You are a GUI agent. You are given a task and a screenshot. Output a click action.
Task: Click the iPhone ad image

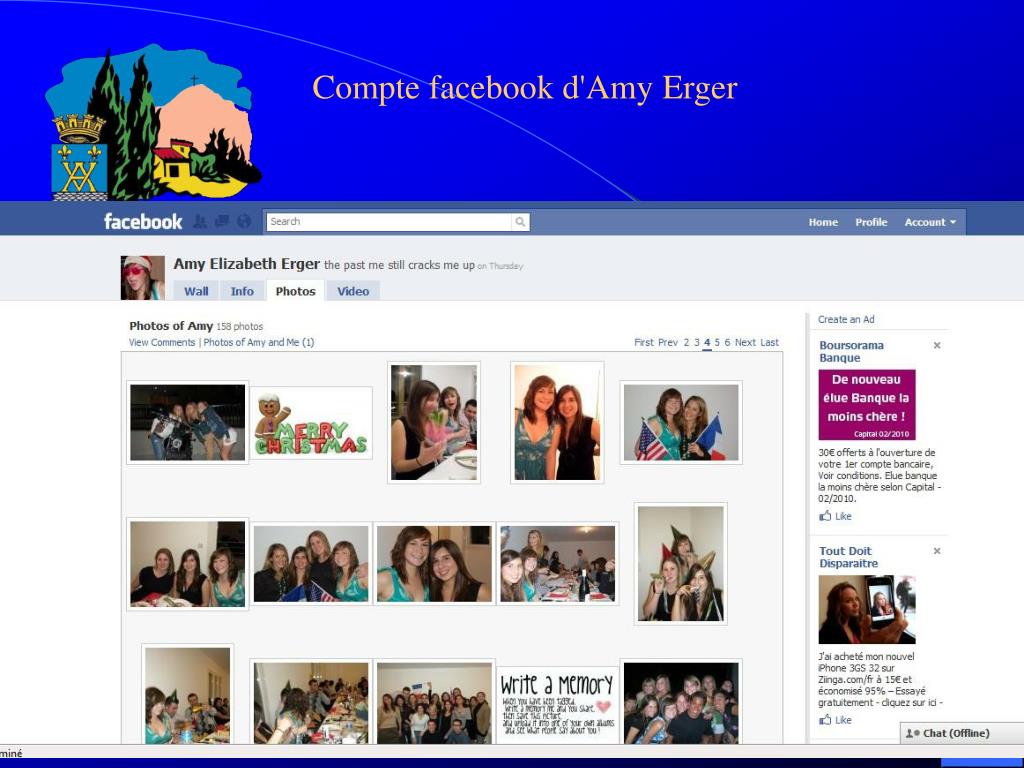(867, 609)
